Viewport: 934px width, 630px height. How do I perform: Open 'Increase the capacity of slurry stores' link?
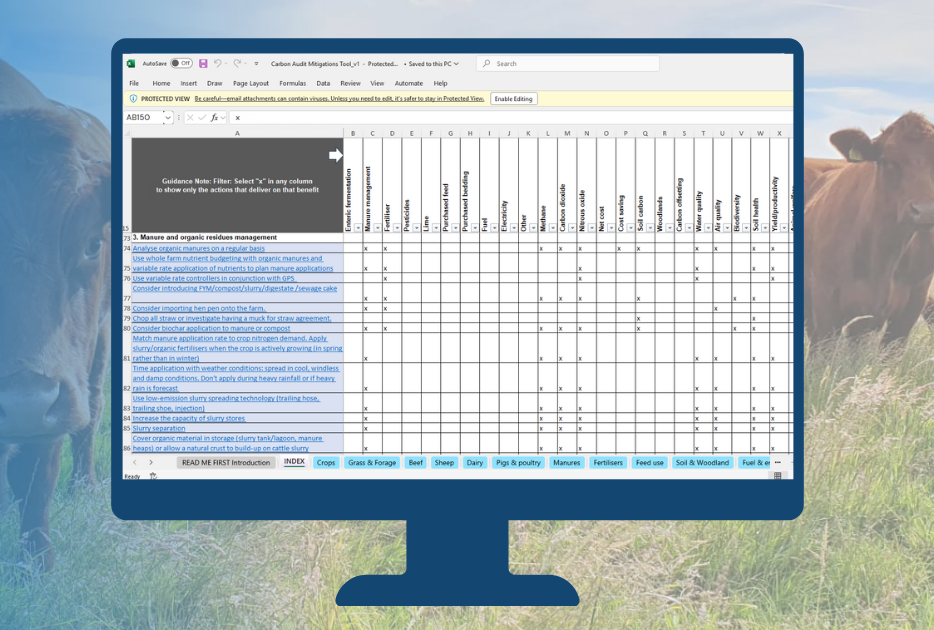pyautogui.click(x=188, y=418)
